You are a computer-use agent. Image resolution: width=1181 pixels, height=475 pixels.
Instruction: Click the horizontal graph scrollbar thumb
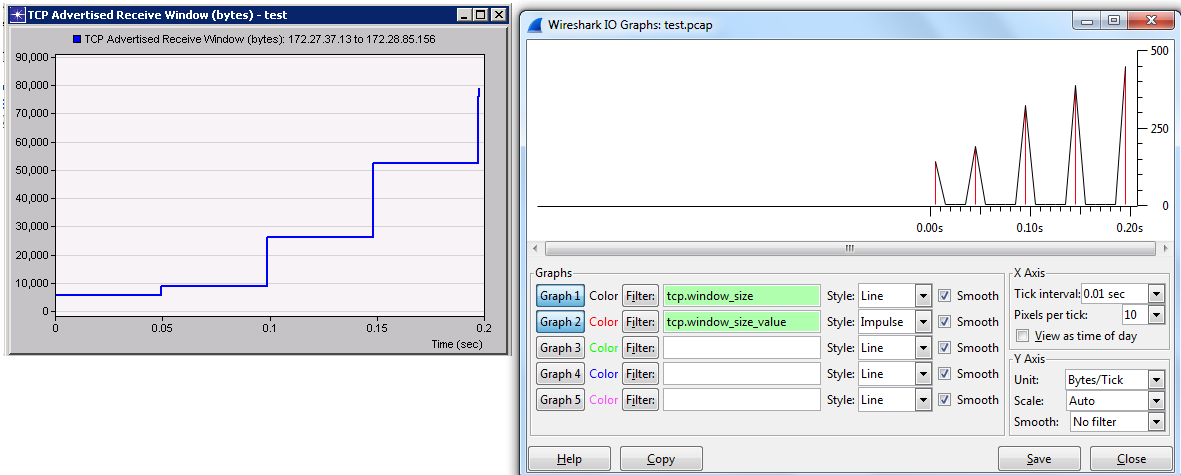click(x=849, y=248)
